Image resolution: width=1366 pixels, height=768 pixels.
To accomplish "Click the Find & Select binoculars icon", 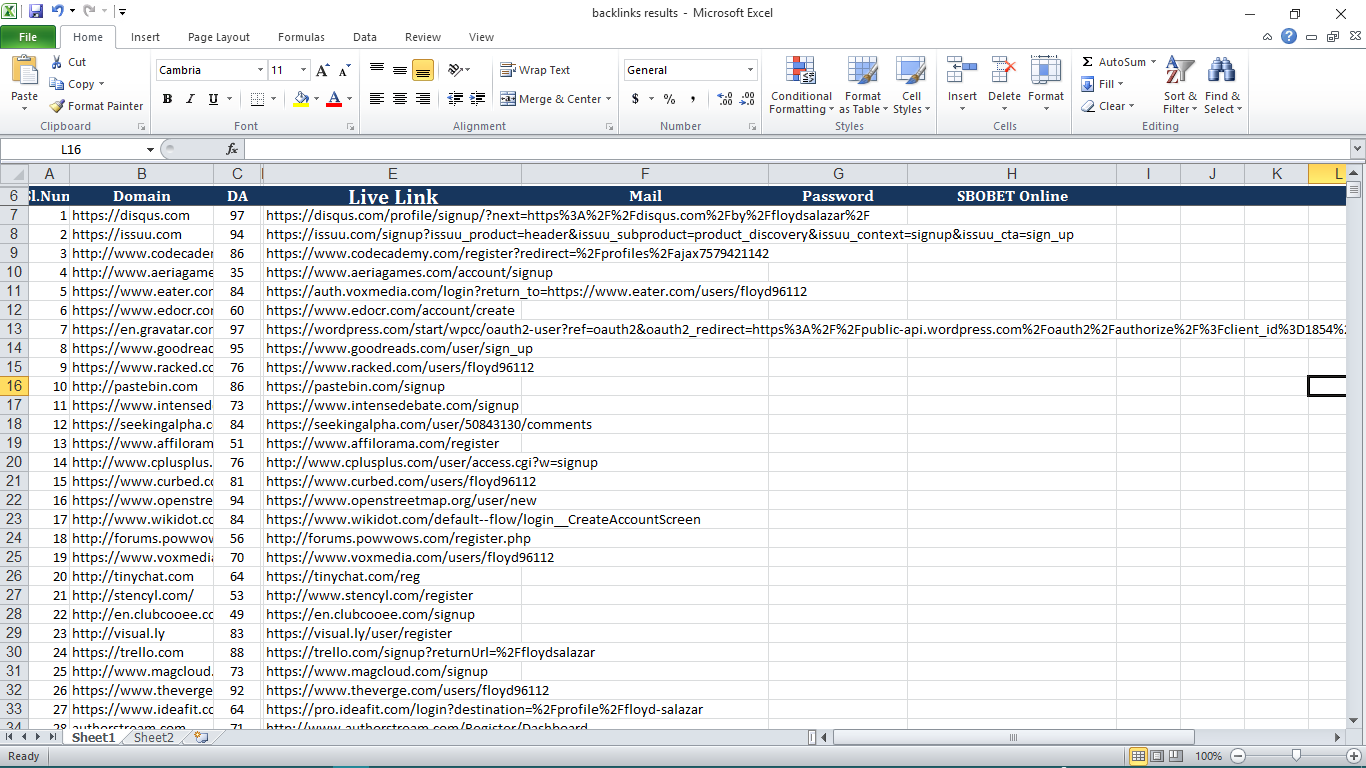I will click(1222, 85).
